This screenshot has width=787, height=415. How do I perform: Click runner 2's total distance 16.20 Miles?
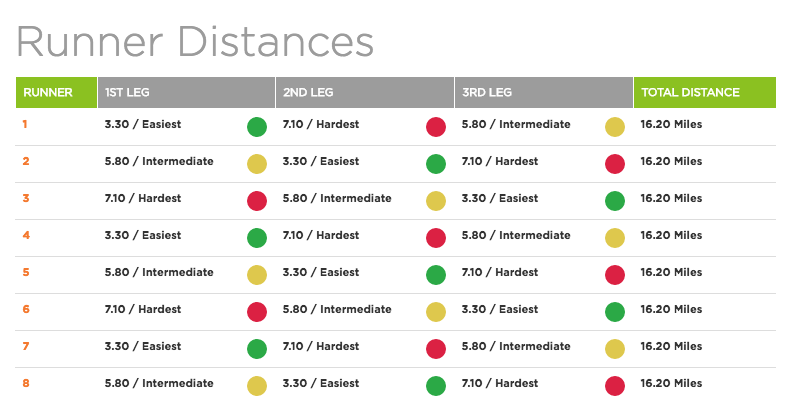pos(671,161)
